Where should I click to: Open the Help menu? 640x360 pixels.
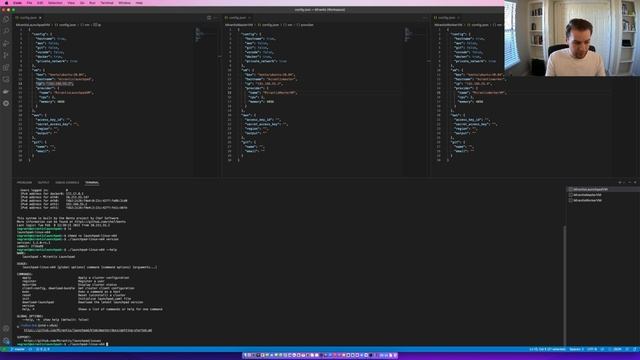(x=139, y=3)
